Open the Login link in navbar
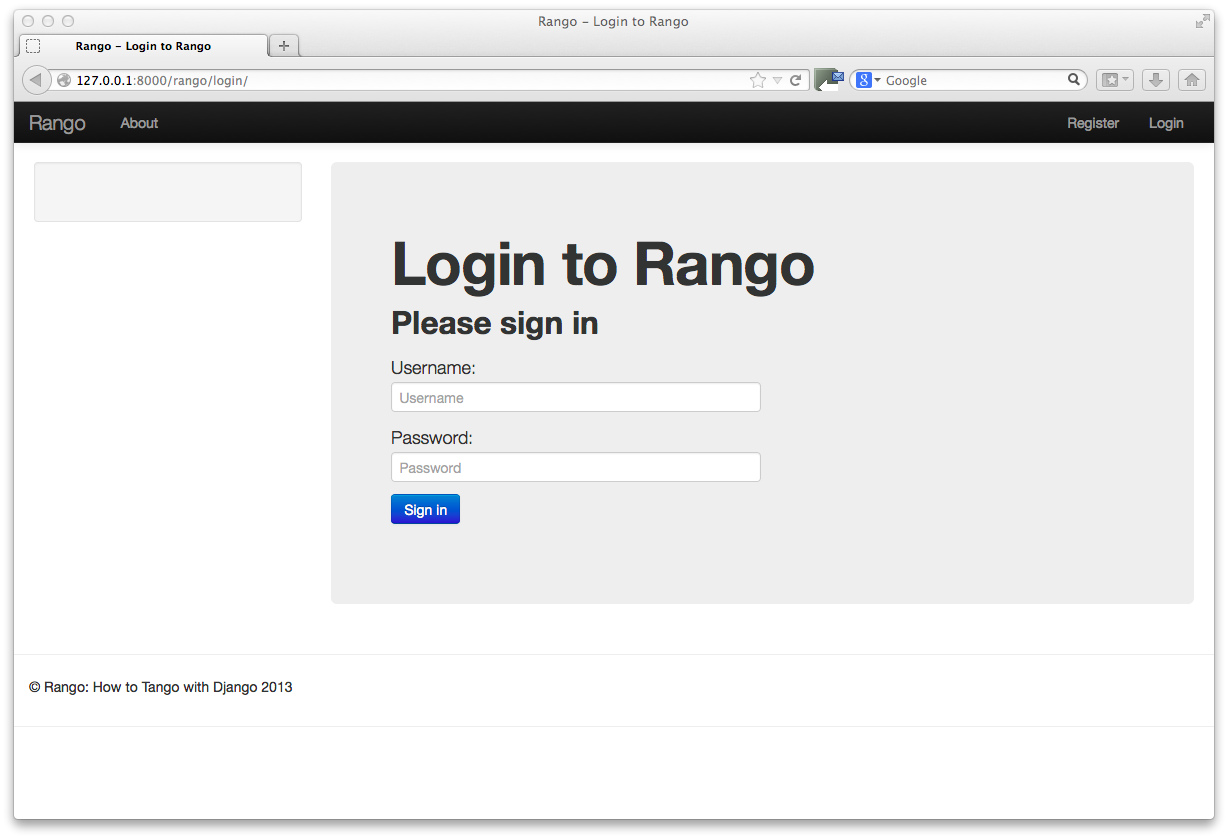This screenshot has height=839, width=1228. [x=1166, y=123]
